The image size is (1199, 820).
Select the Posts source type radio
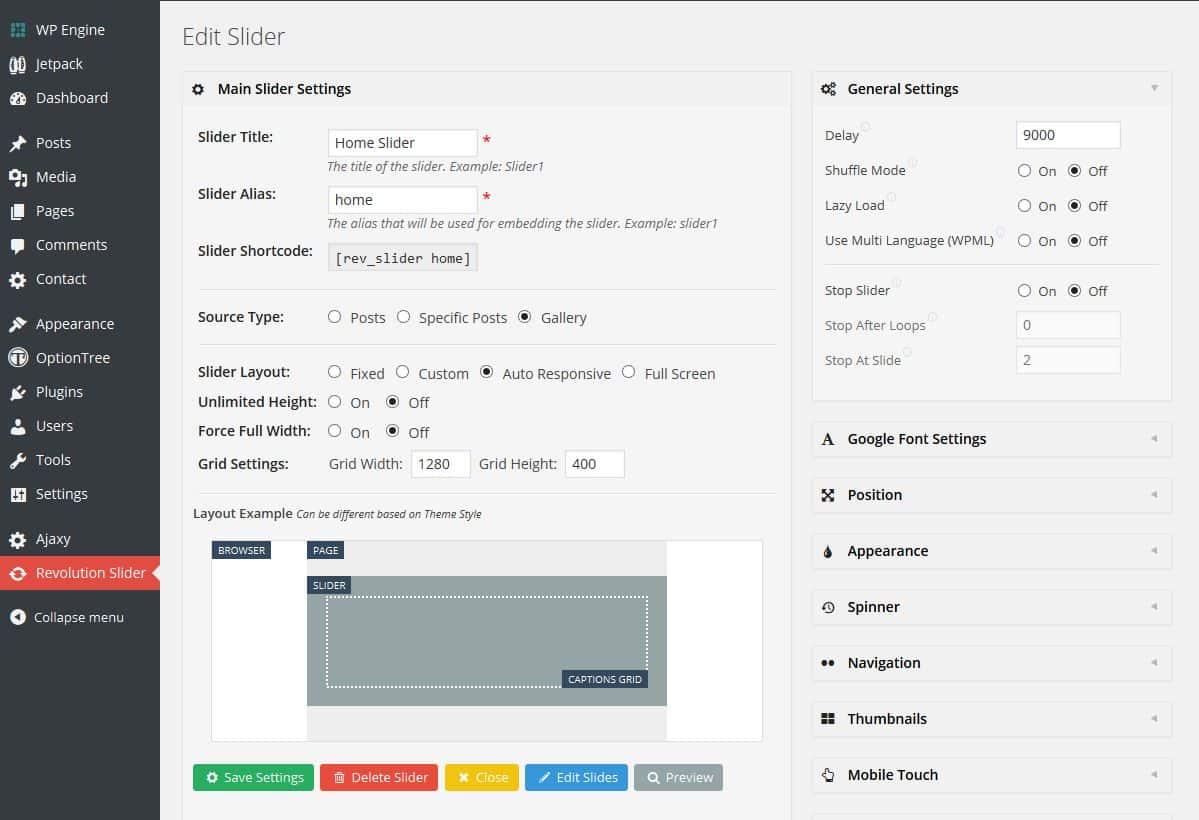click(334, 317)
